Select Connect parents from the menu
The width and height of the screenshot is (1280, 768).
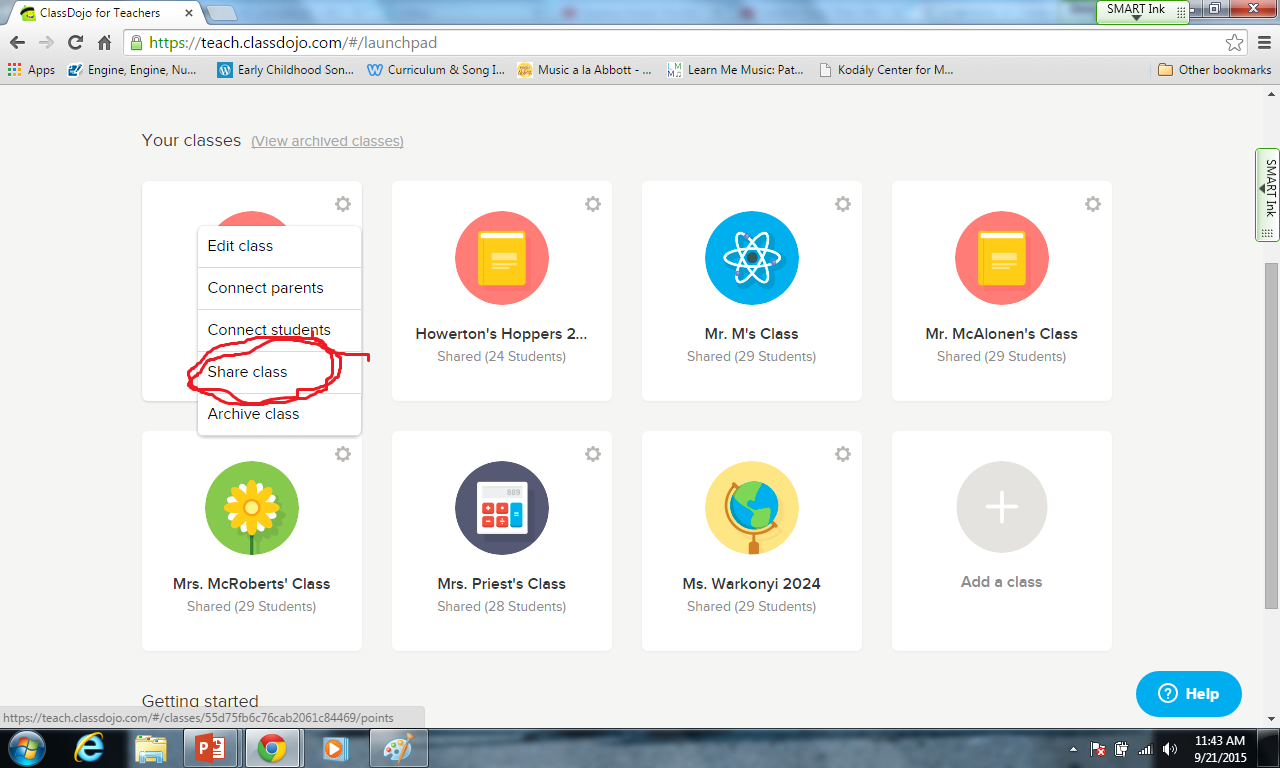pos(279,288)
